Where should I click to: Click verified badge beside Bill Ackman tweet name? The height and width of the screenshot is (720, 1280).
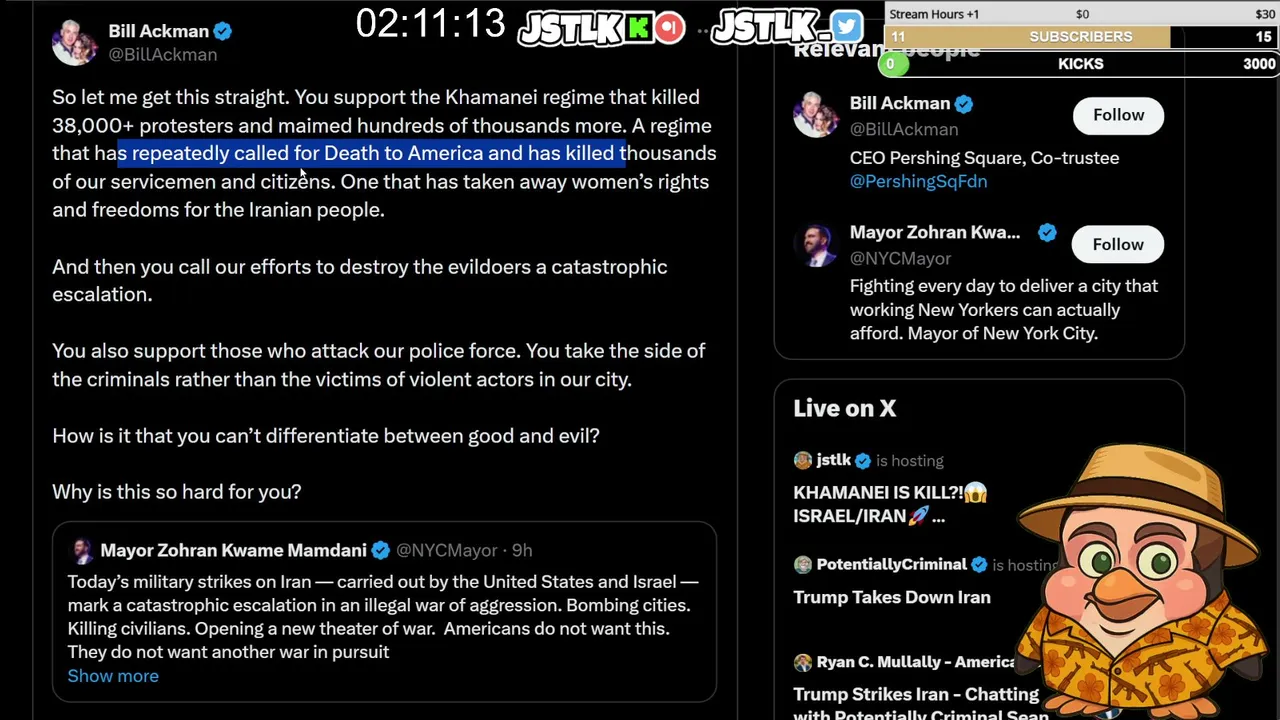click(x=222, y=31)
